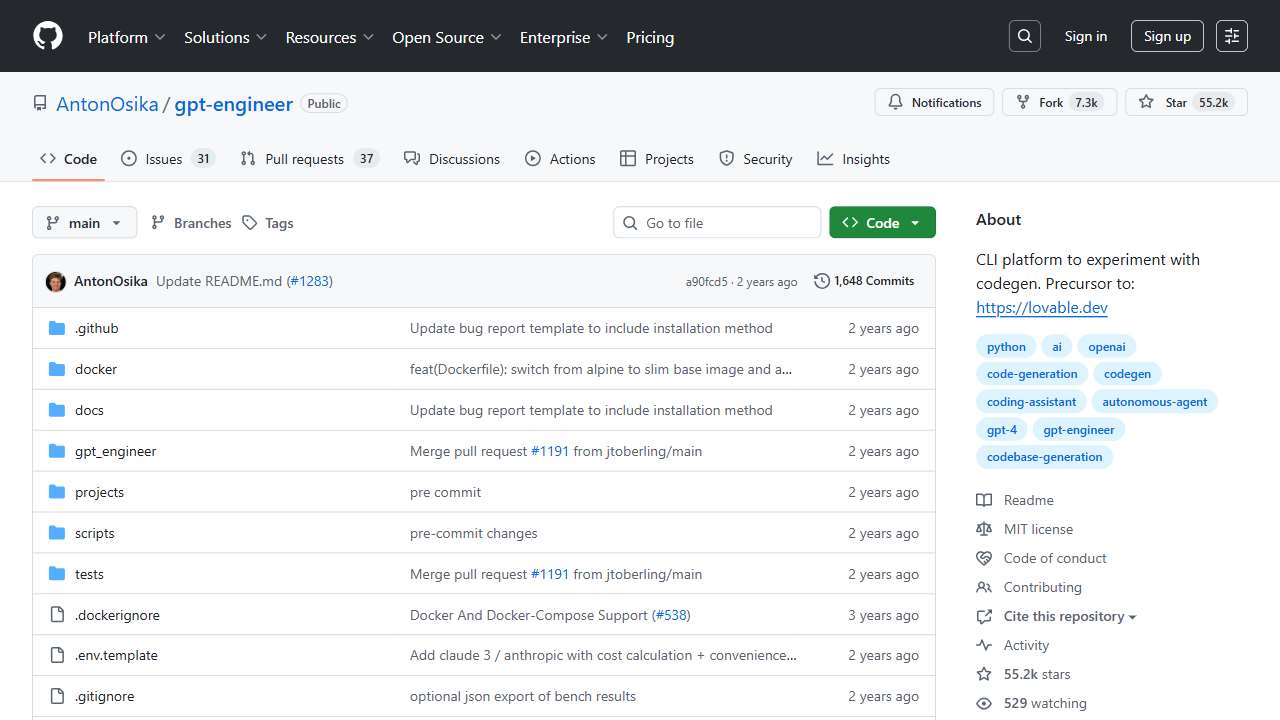Click the GitHub logo icon

48,36
